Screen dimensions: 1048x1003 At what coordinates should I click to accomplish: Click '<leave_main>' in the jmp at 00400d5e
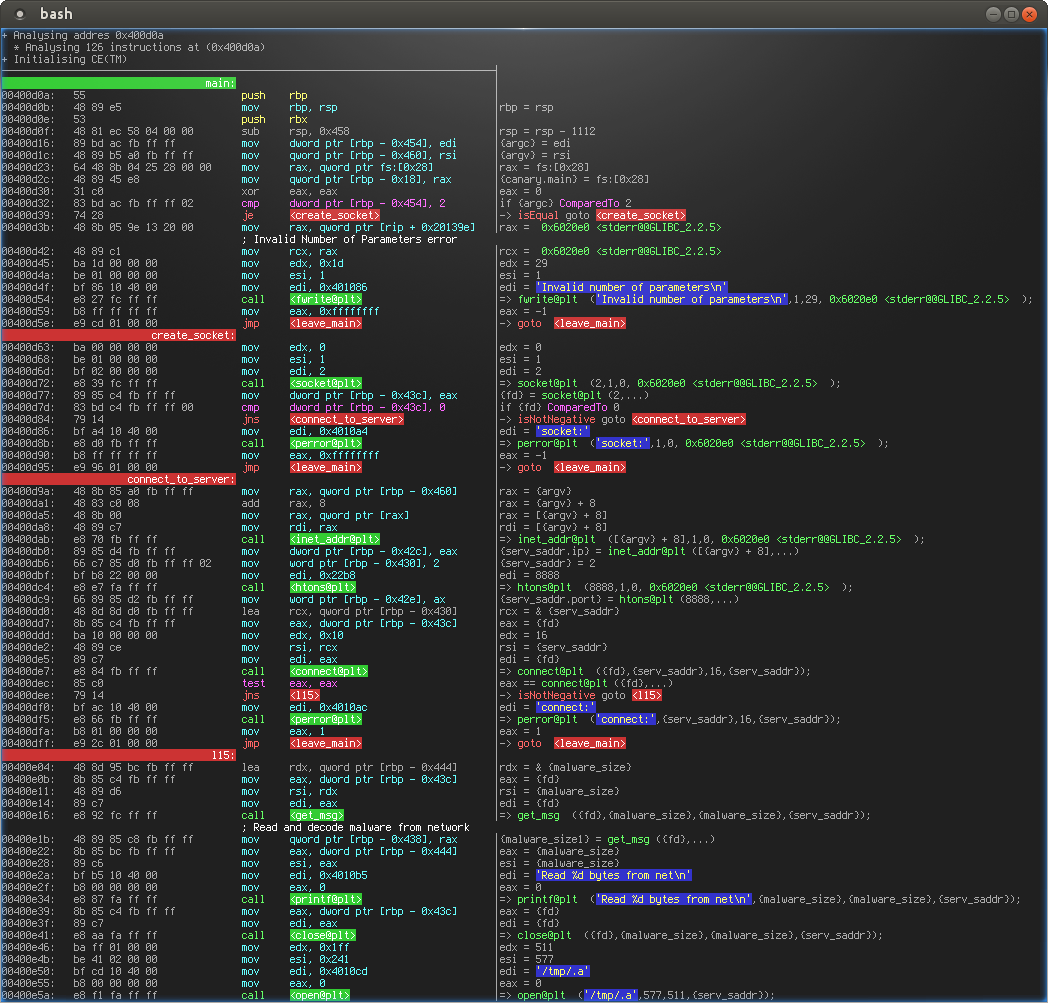coord(326,323)
